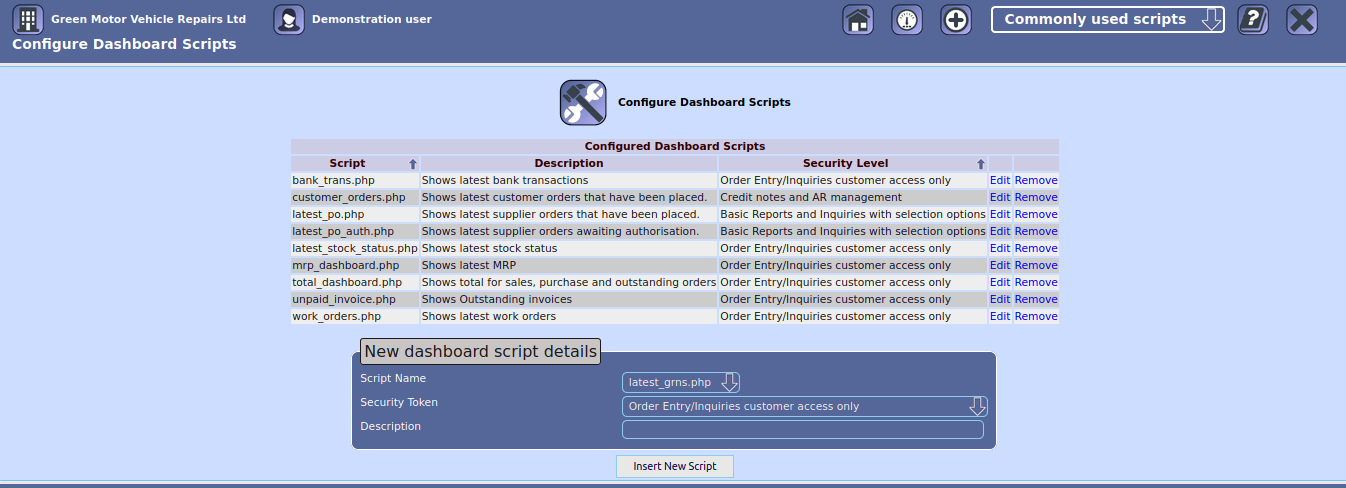The width and height of the screenshot is (1346, 488).
Task: Click the Insert New Script button
Action: tap(675, 467)
